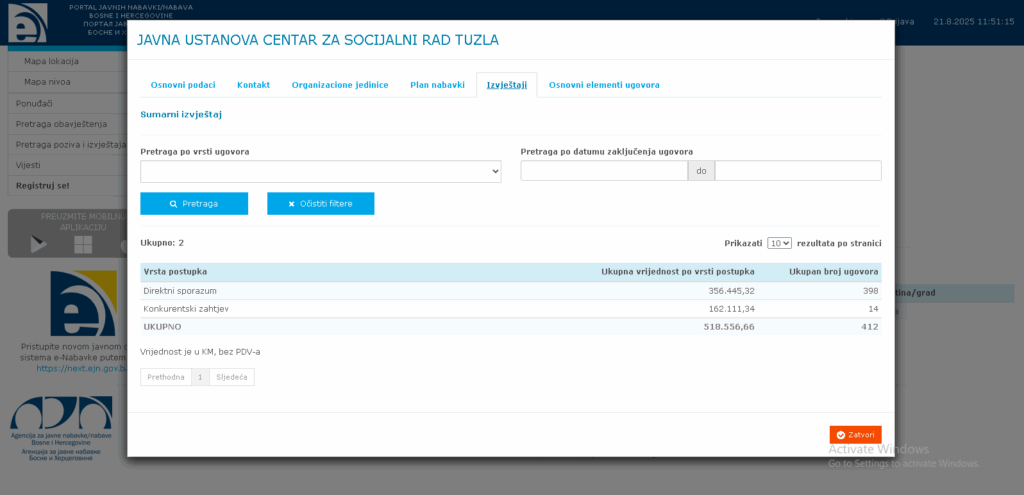Go to the Plan nabavki tab
The image size is (1024, 495).
coord(437,85)
